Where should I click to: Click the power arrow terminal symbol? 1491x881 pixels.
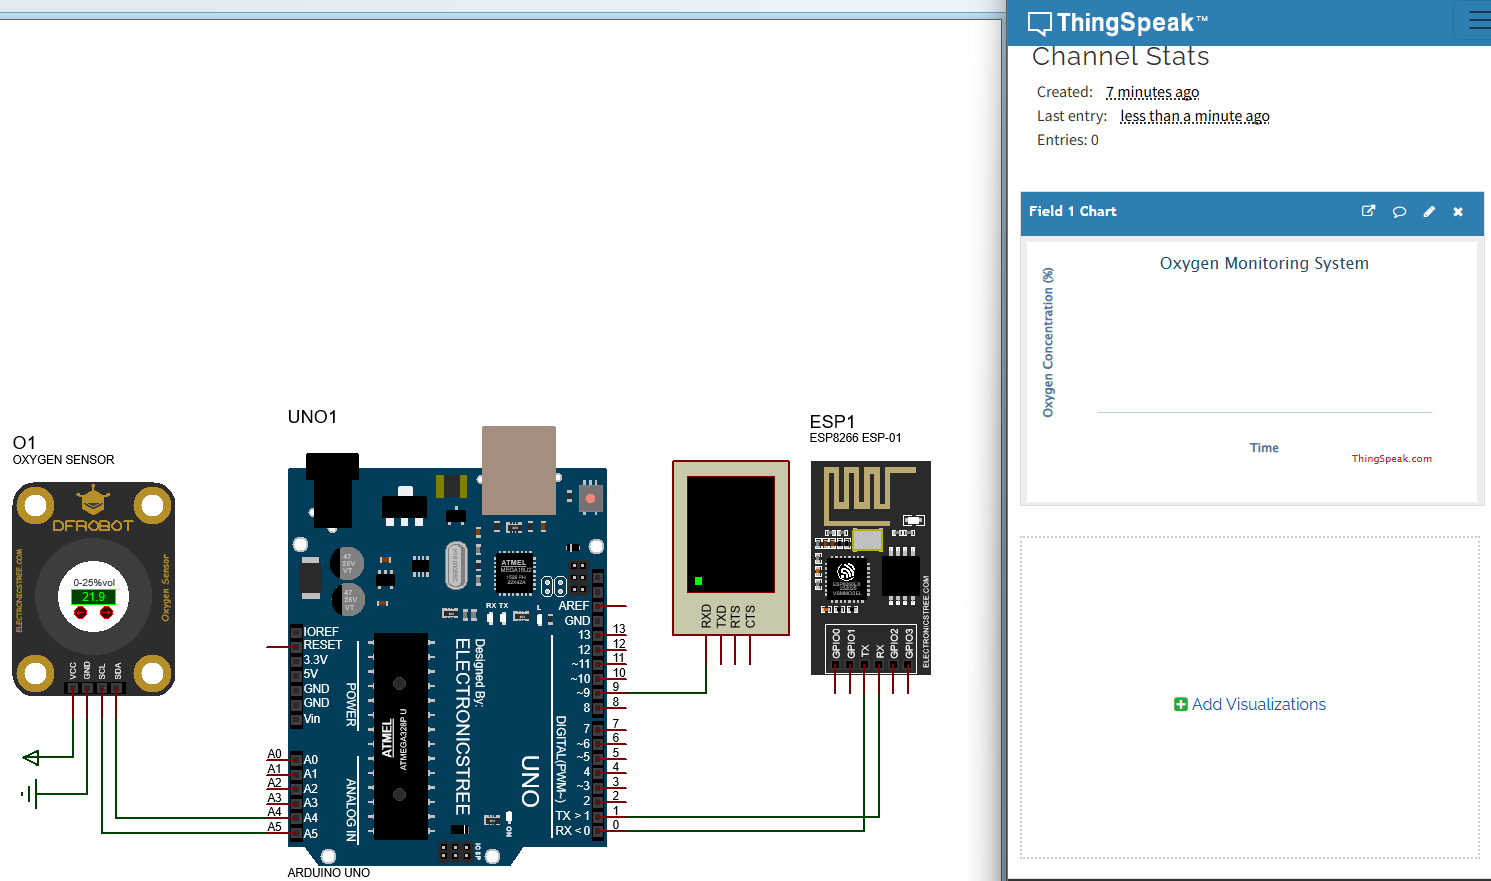32,758
